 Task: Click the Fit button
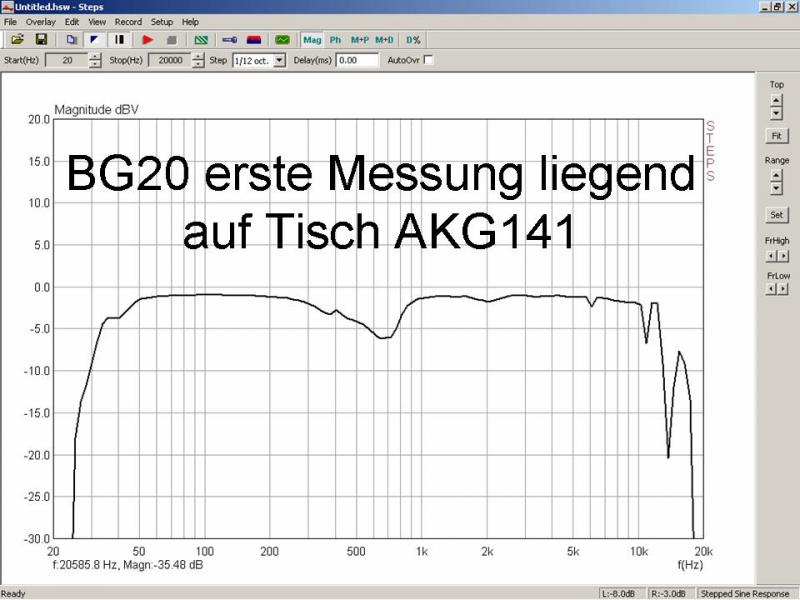point(777,136)
